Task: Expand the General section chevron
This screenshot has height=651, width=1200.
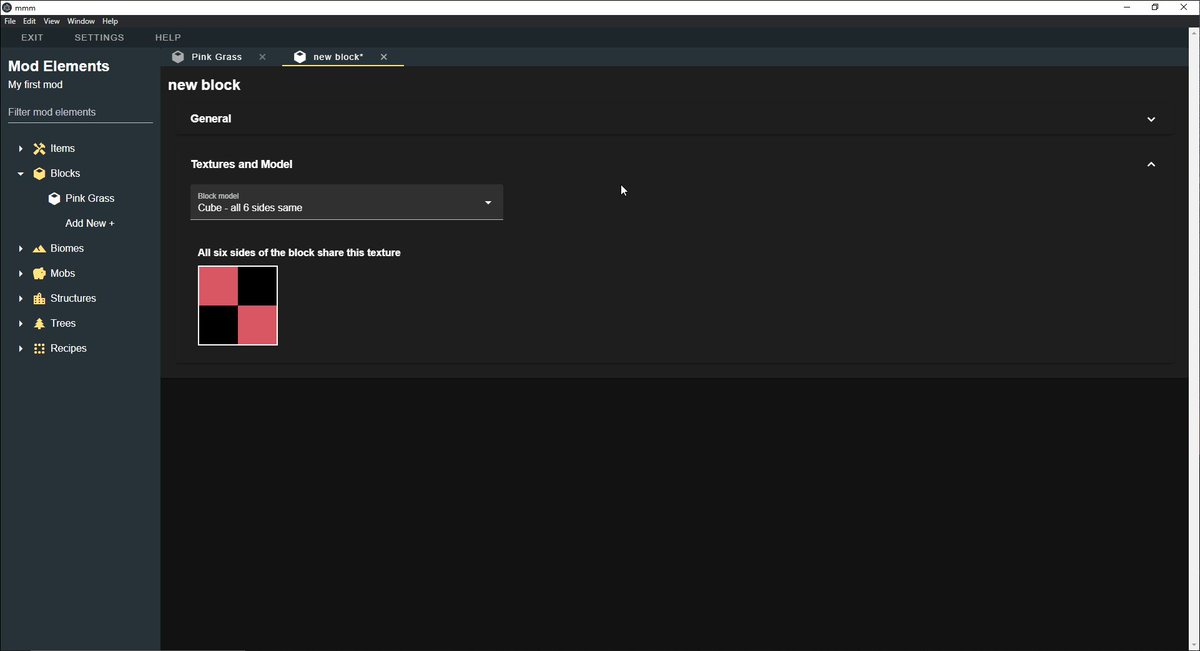Action: point(1151,119)
